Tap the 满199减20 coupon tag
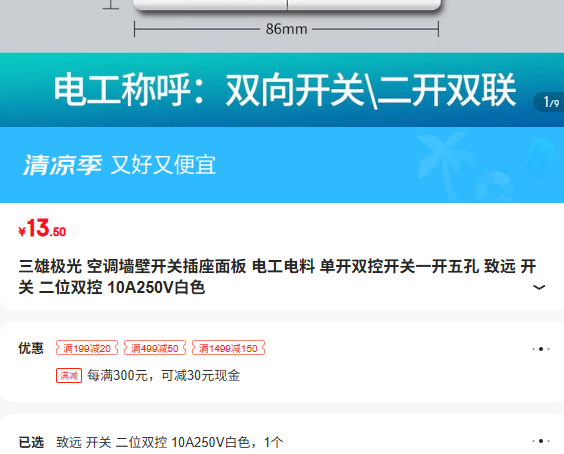The image size is (564, 454). point(87,348)
